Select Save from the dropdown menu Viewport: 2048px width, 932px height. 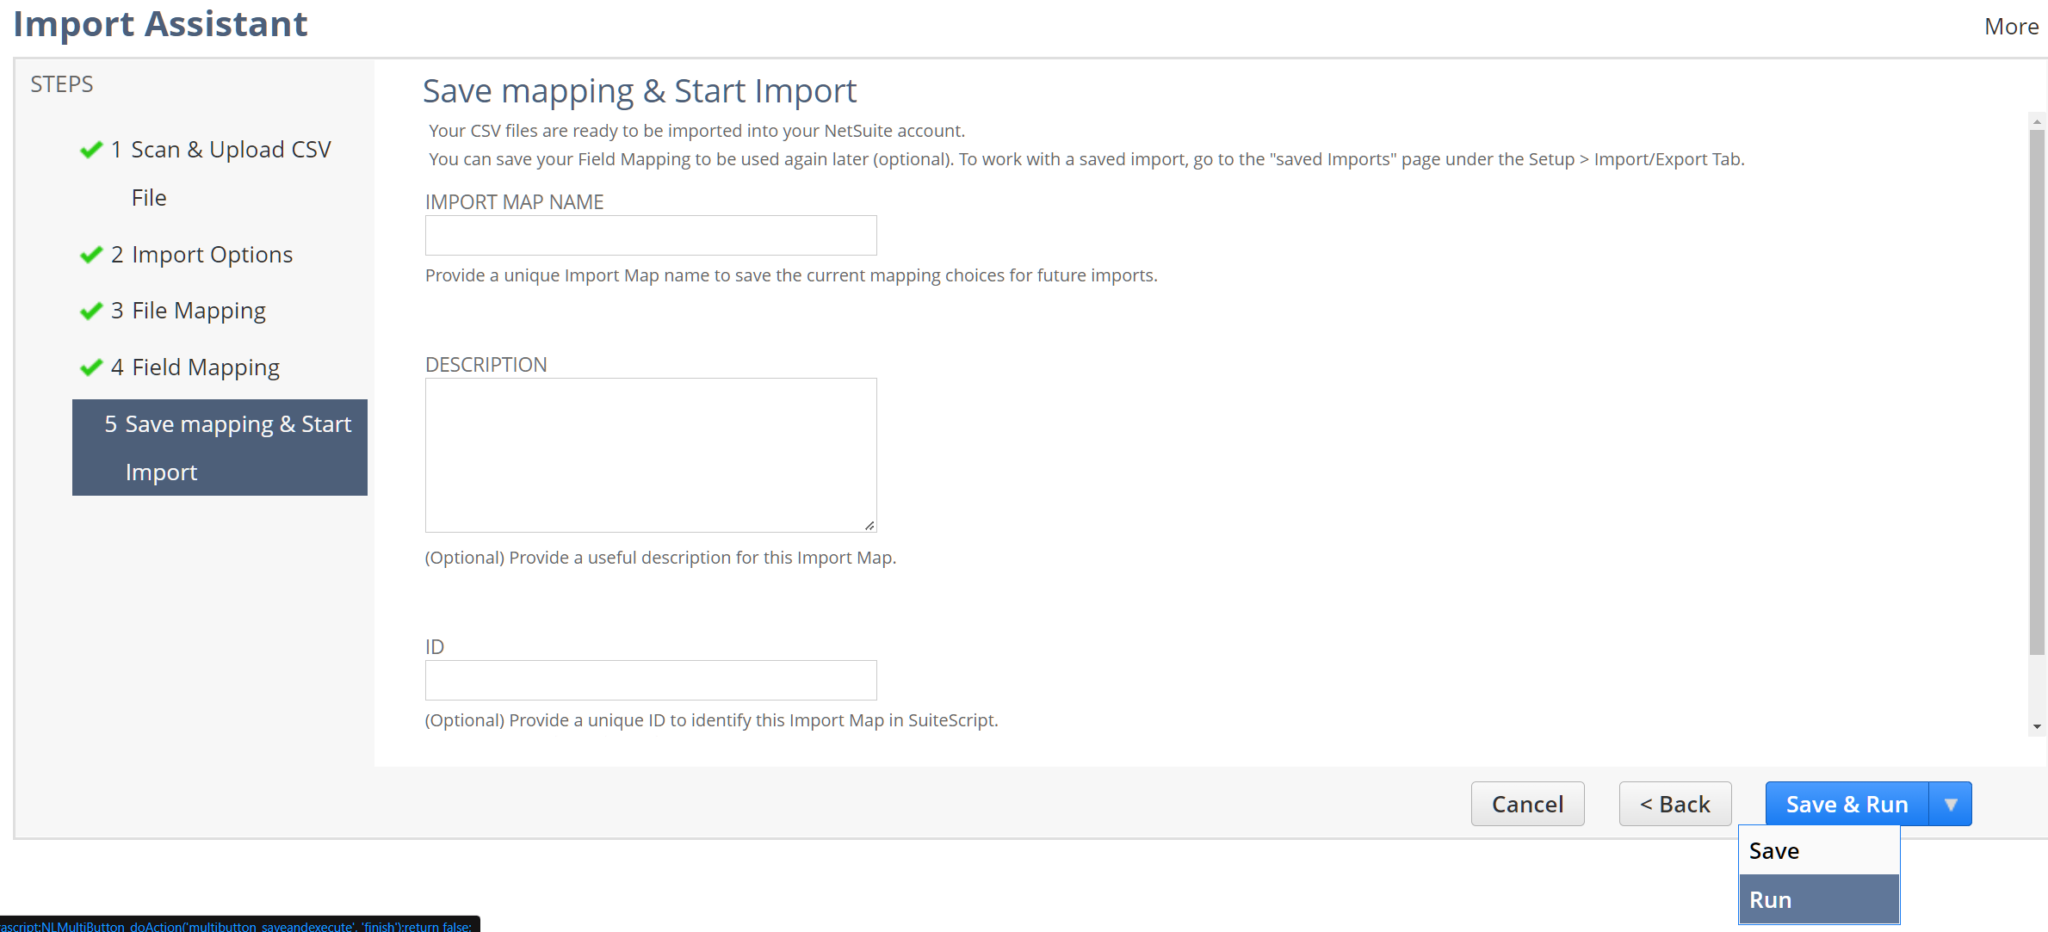[1773, 850]
